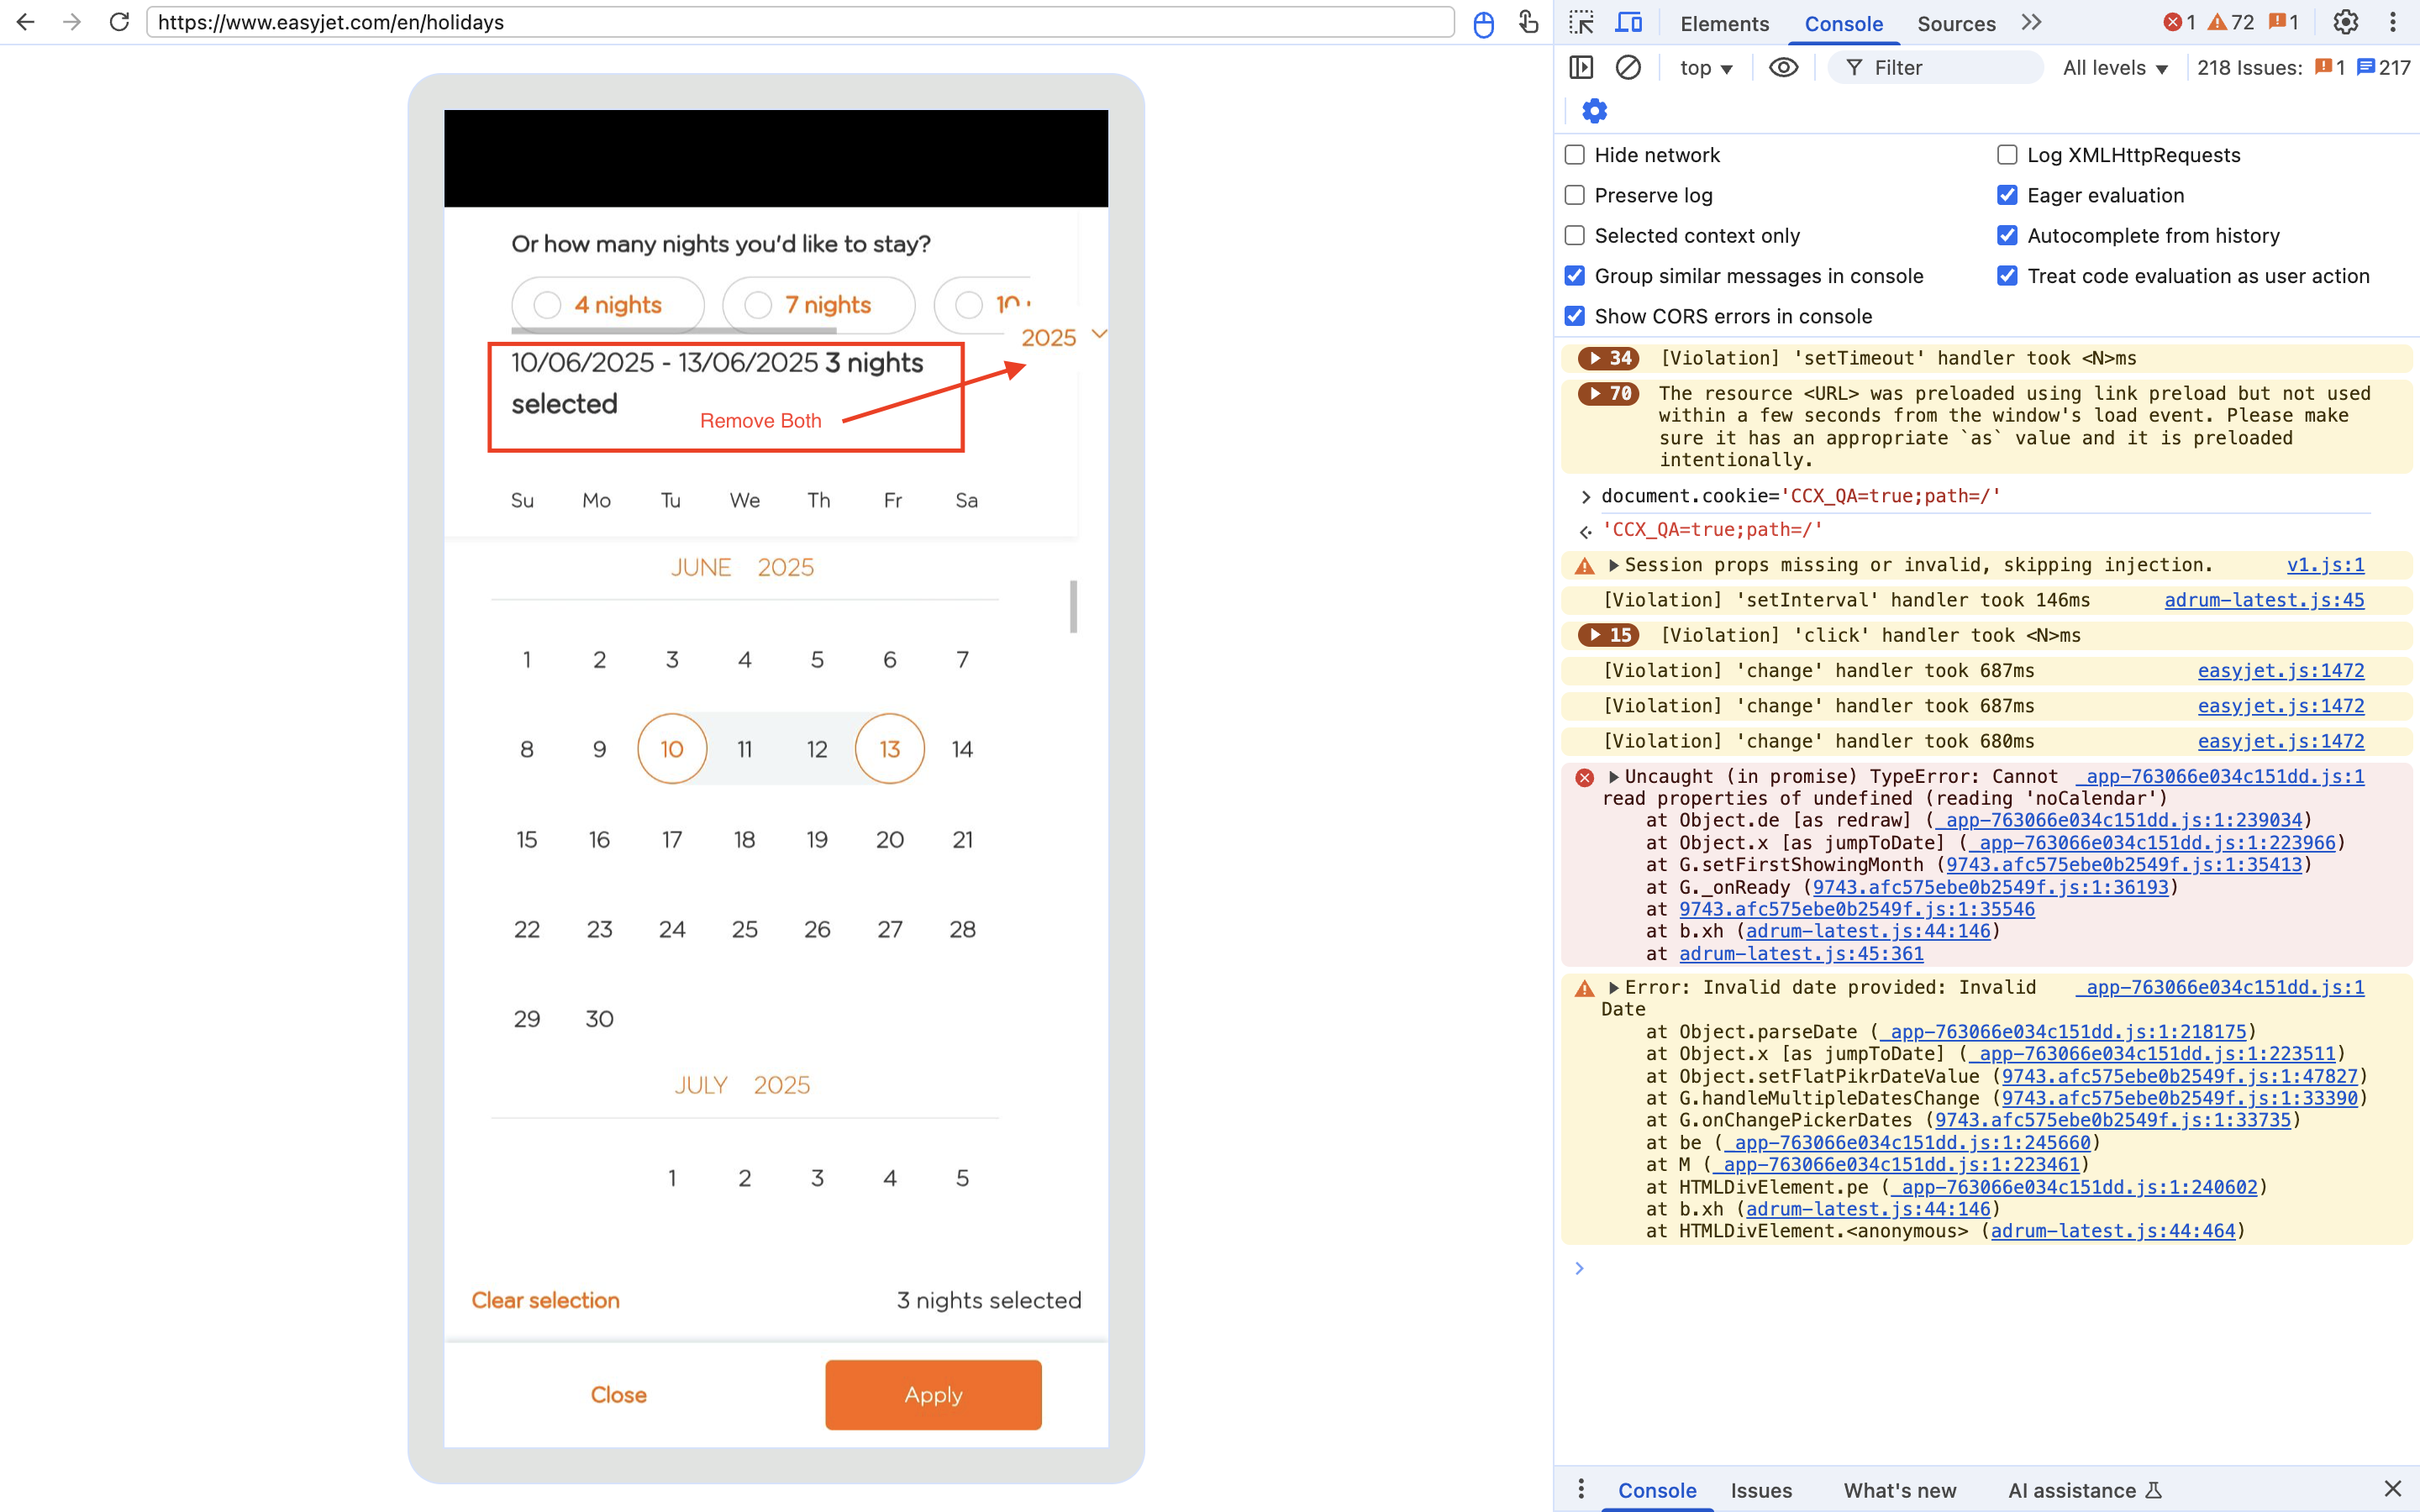Open DevTools settings gear in the top bar
The height and width of the screenshot is (1512, 2420).
[2346, 22]
